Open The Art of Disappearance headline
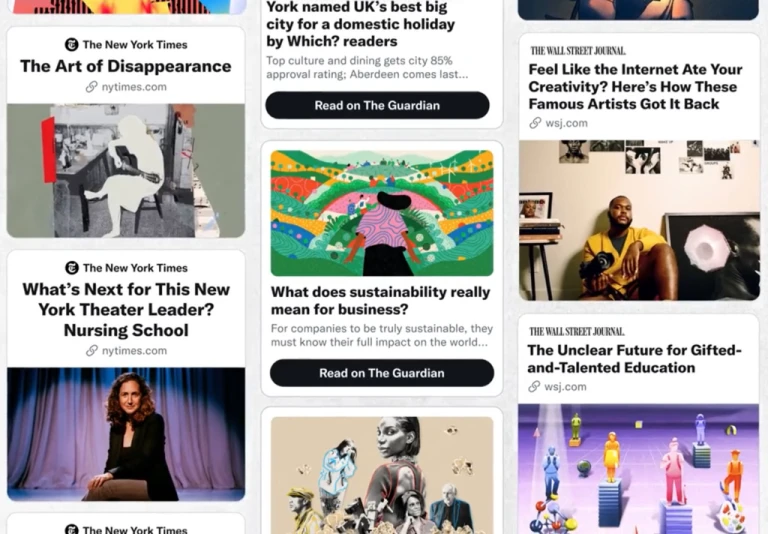 (x=126, y=66)
